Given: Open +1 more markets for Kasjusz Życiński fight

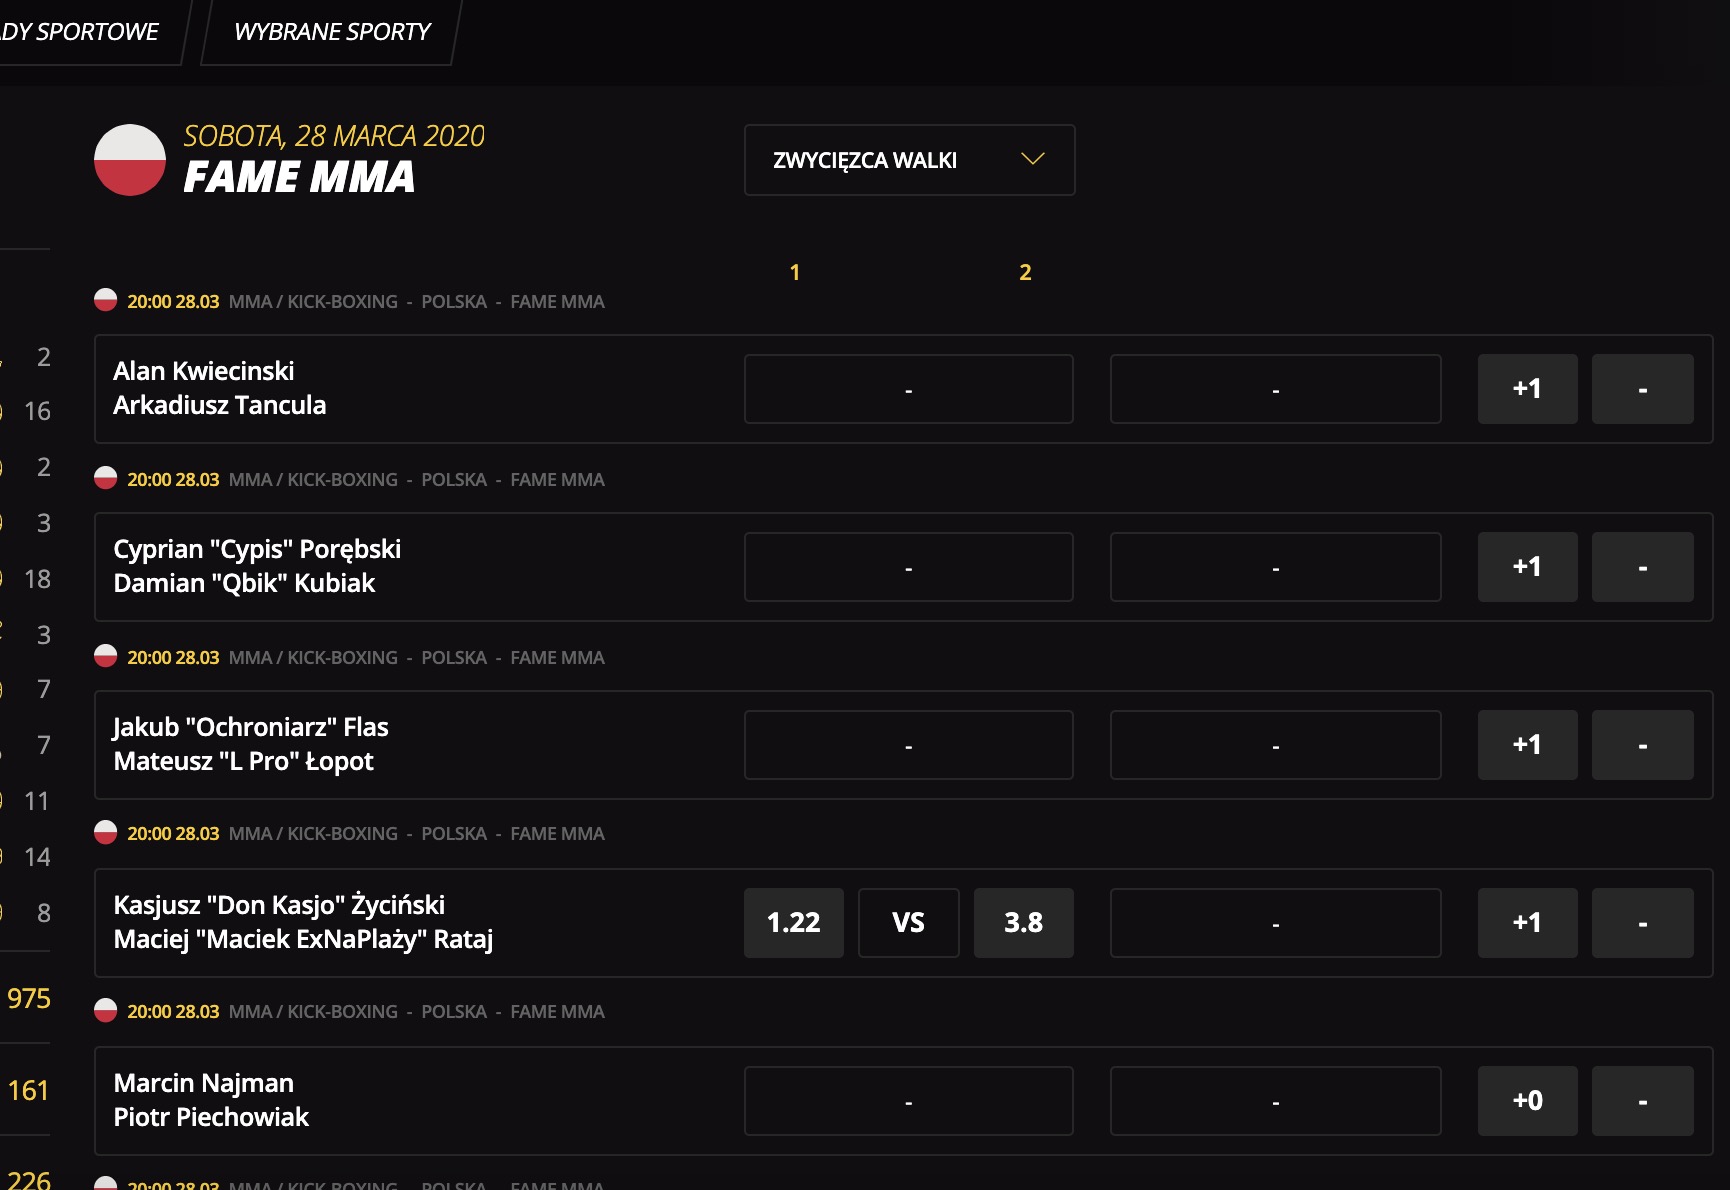Looking at the screenshot, I should tap(1527, 923).
